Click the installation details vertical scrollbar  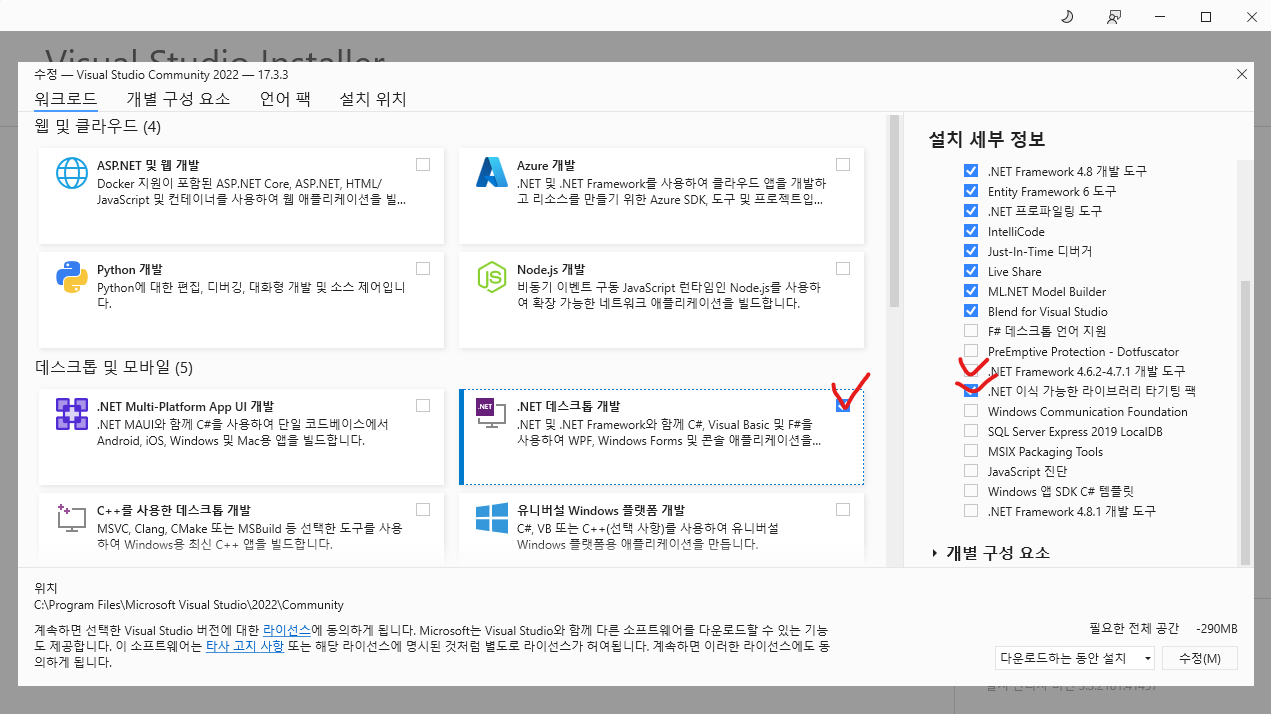coord(1245,422)
